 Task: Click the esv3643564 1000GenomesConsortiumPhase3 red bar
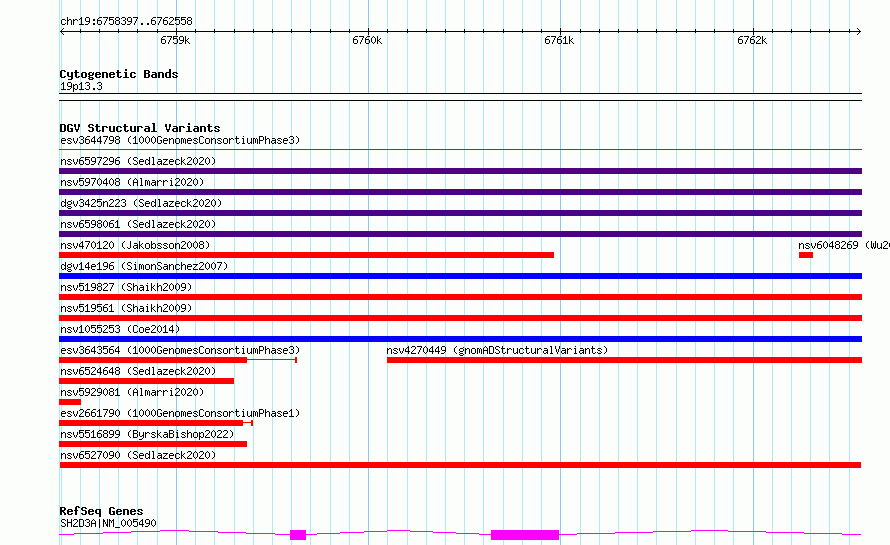(x=153, y=360)
